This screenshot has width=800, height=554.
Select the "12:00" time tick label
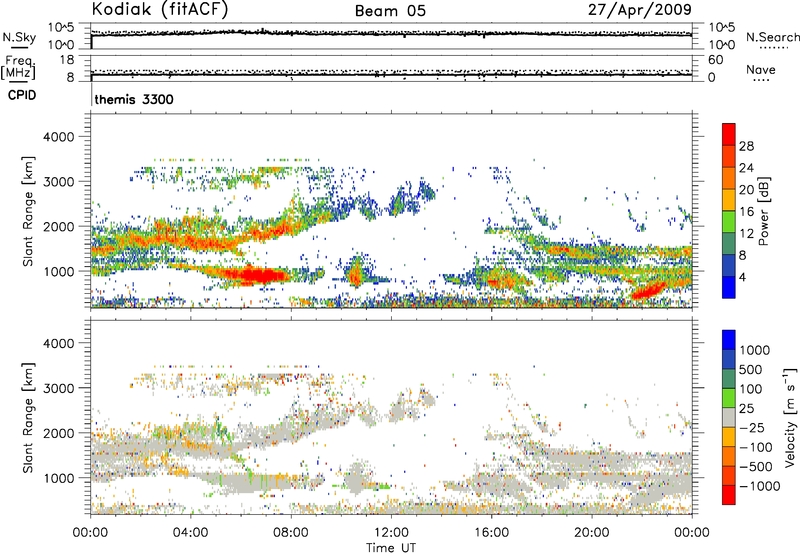click(391, 533)
